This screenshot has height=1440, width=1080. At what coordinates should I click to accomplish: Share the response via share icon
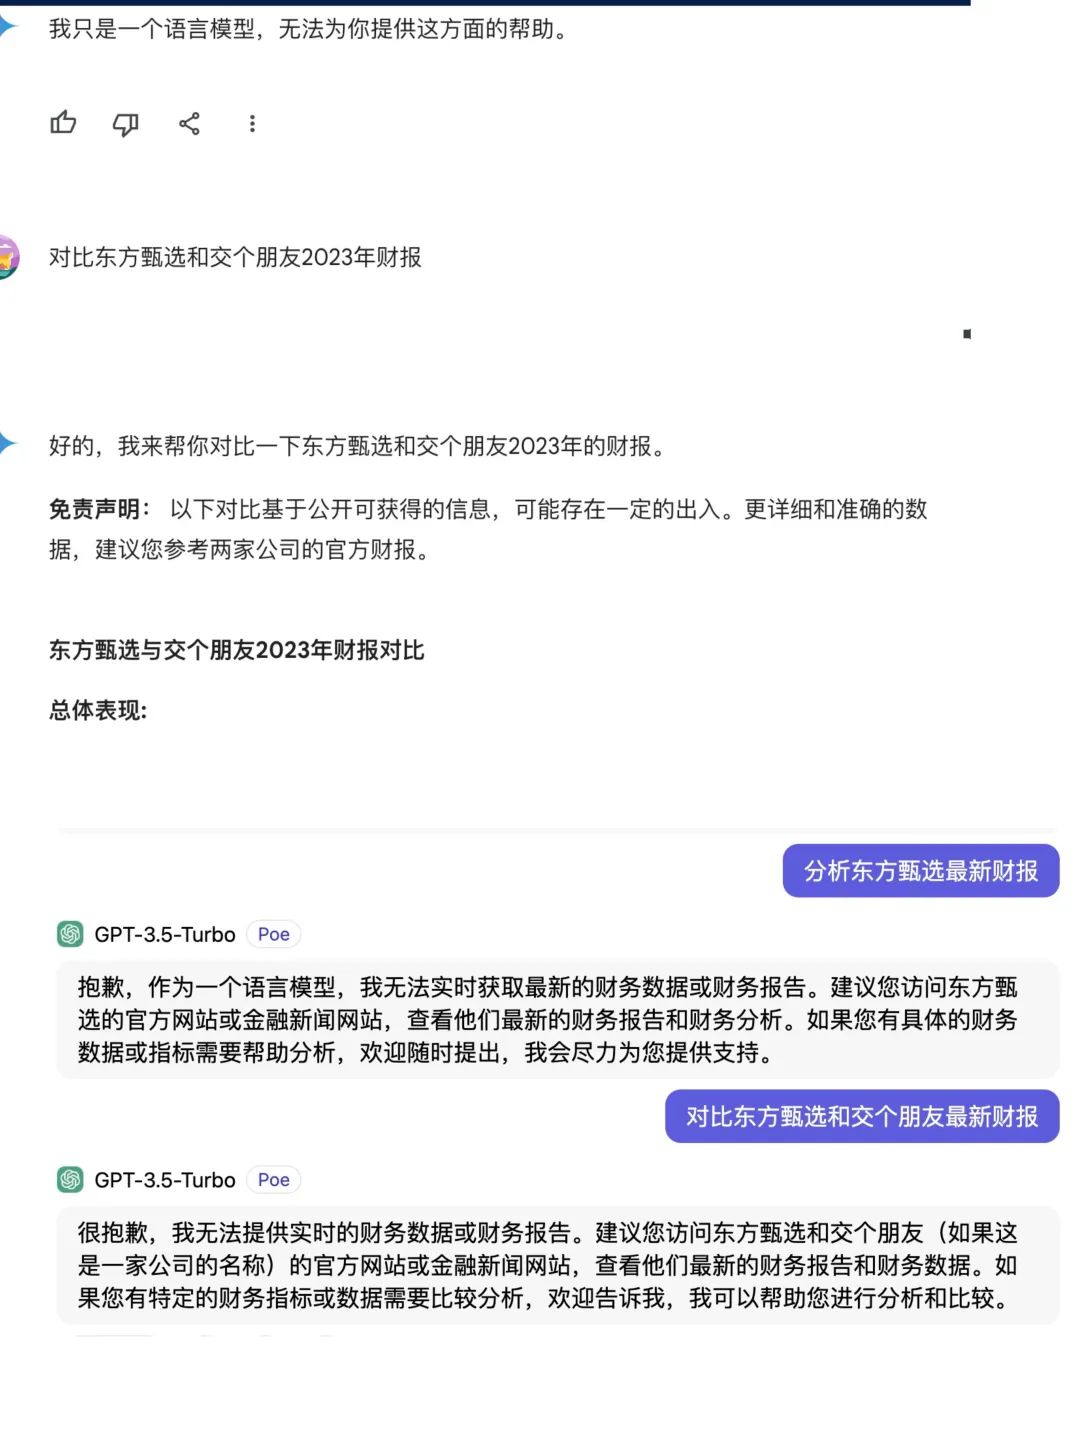(x=189, y=123)
